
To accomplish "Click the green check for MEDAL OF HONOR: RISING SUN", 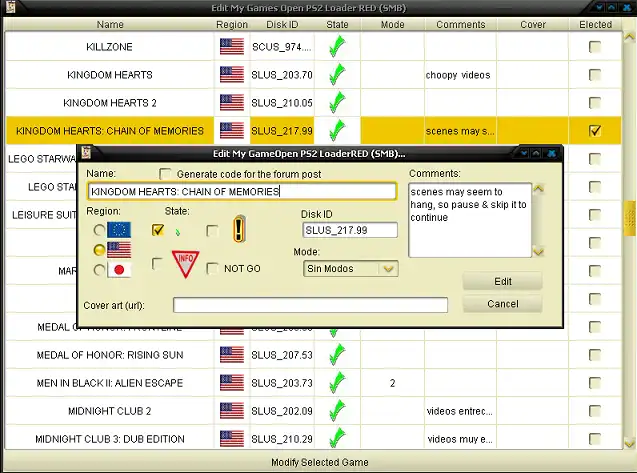I will click(337, 354).
